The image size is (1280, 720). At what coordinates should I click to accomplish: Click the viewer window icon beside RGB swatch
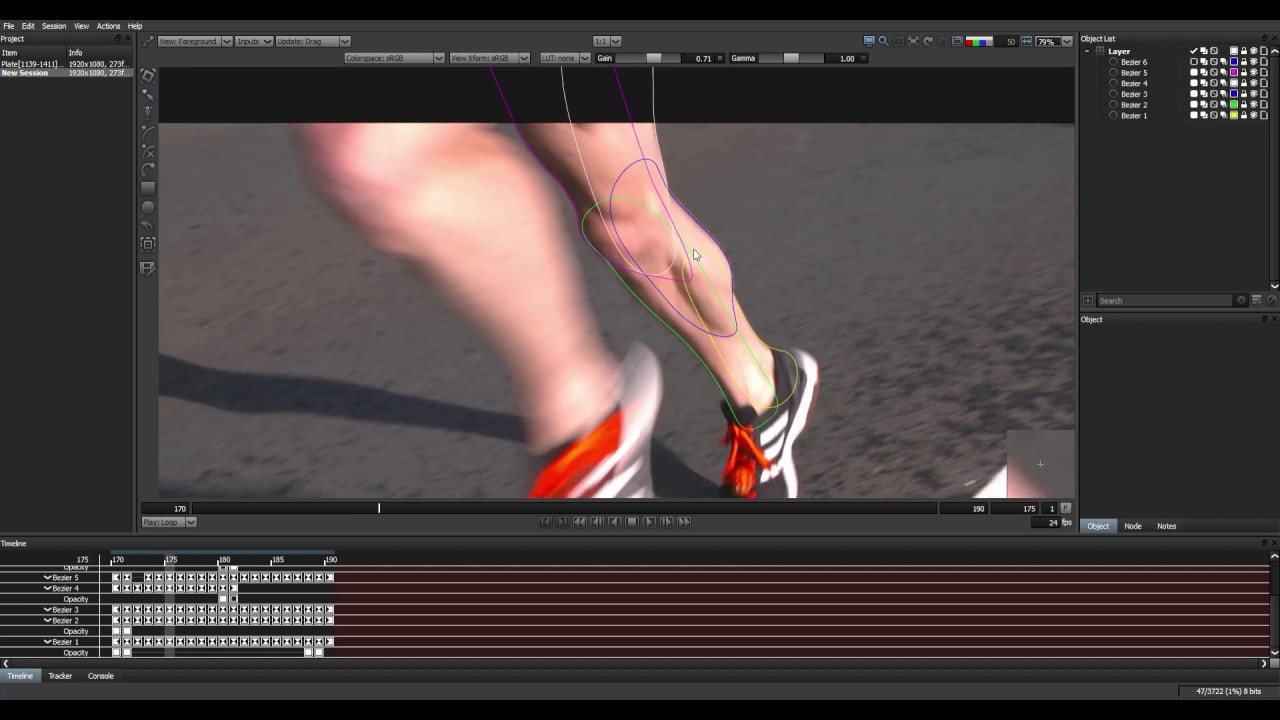pos(957,41)
